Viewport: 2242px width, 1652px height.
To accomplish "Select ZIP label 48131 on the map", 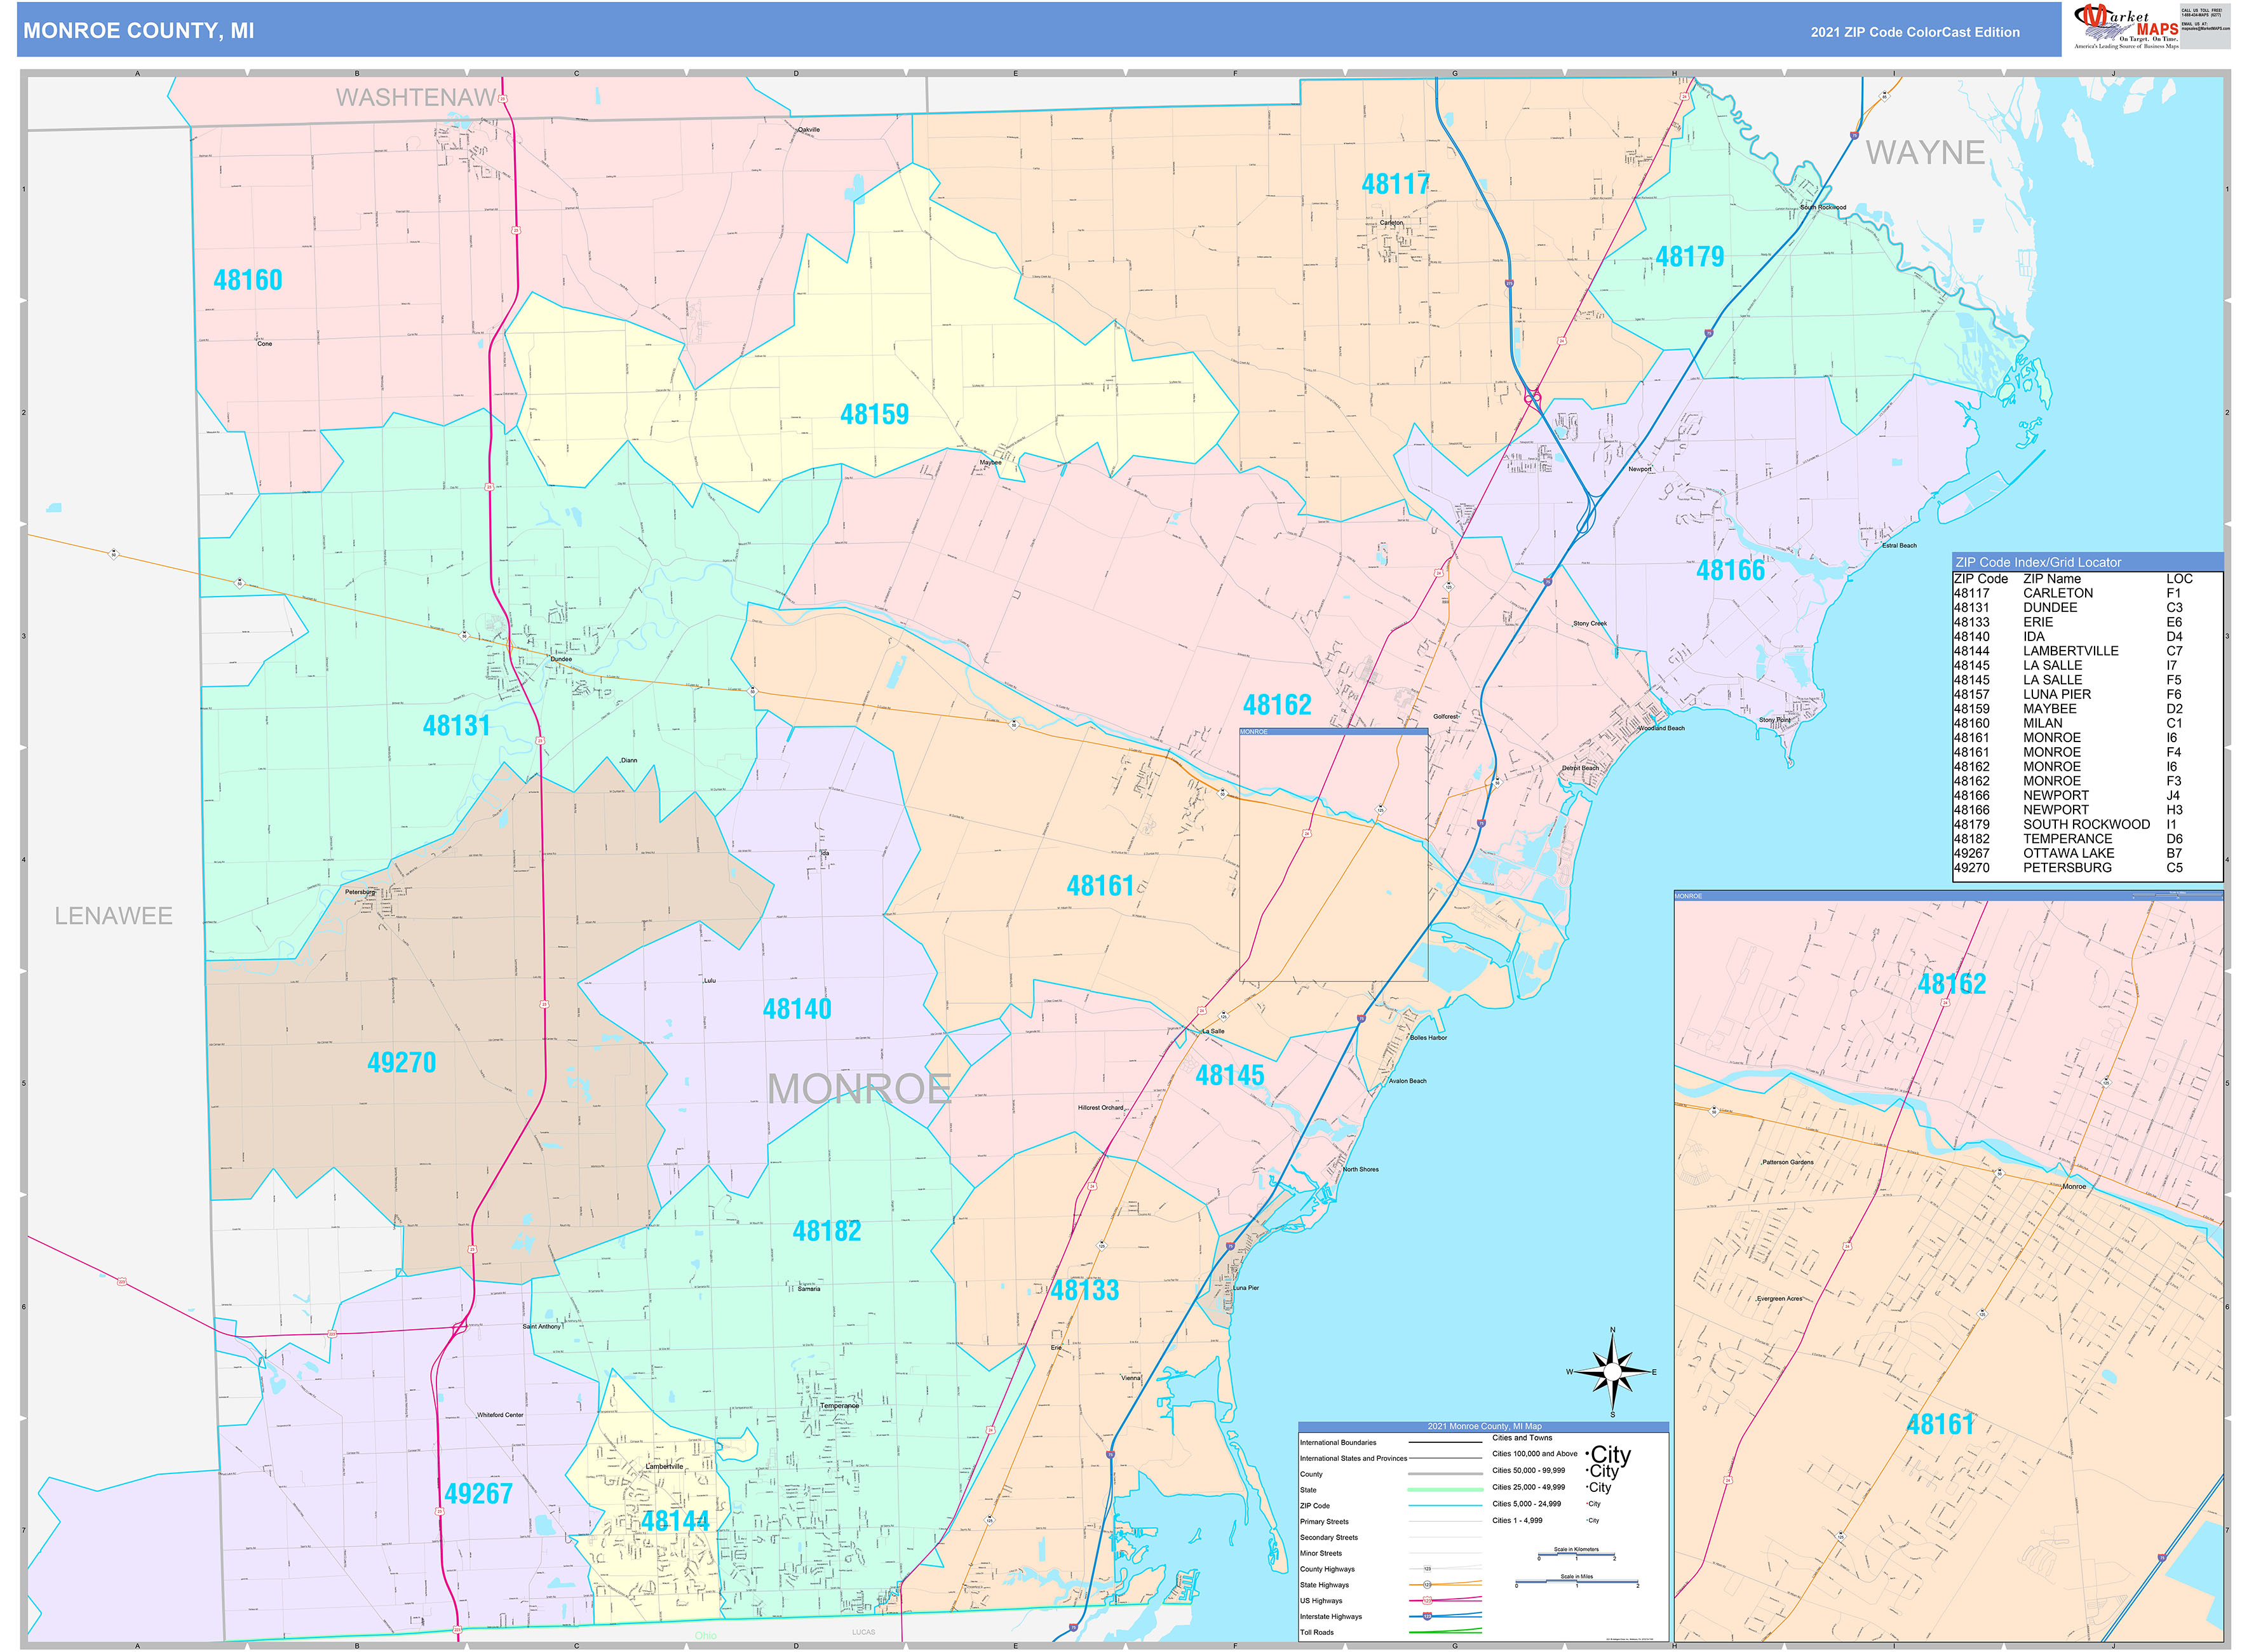I will pos(456,725).
